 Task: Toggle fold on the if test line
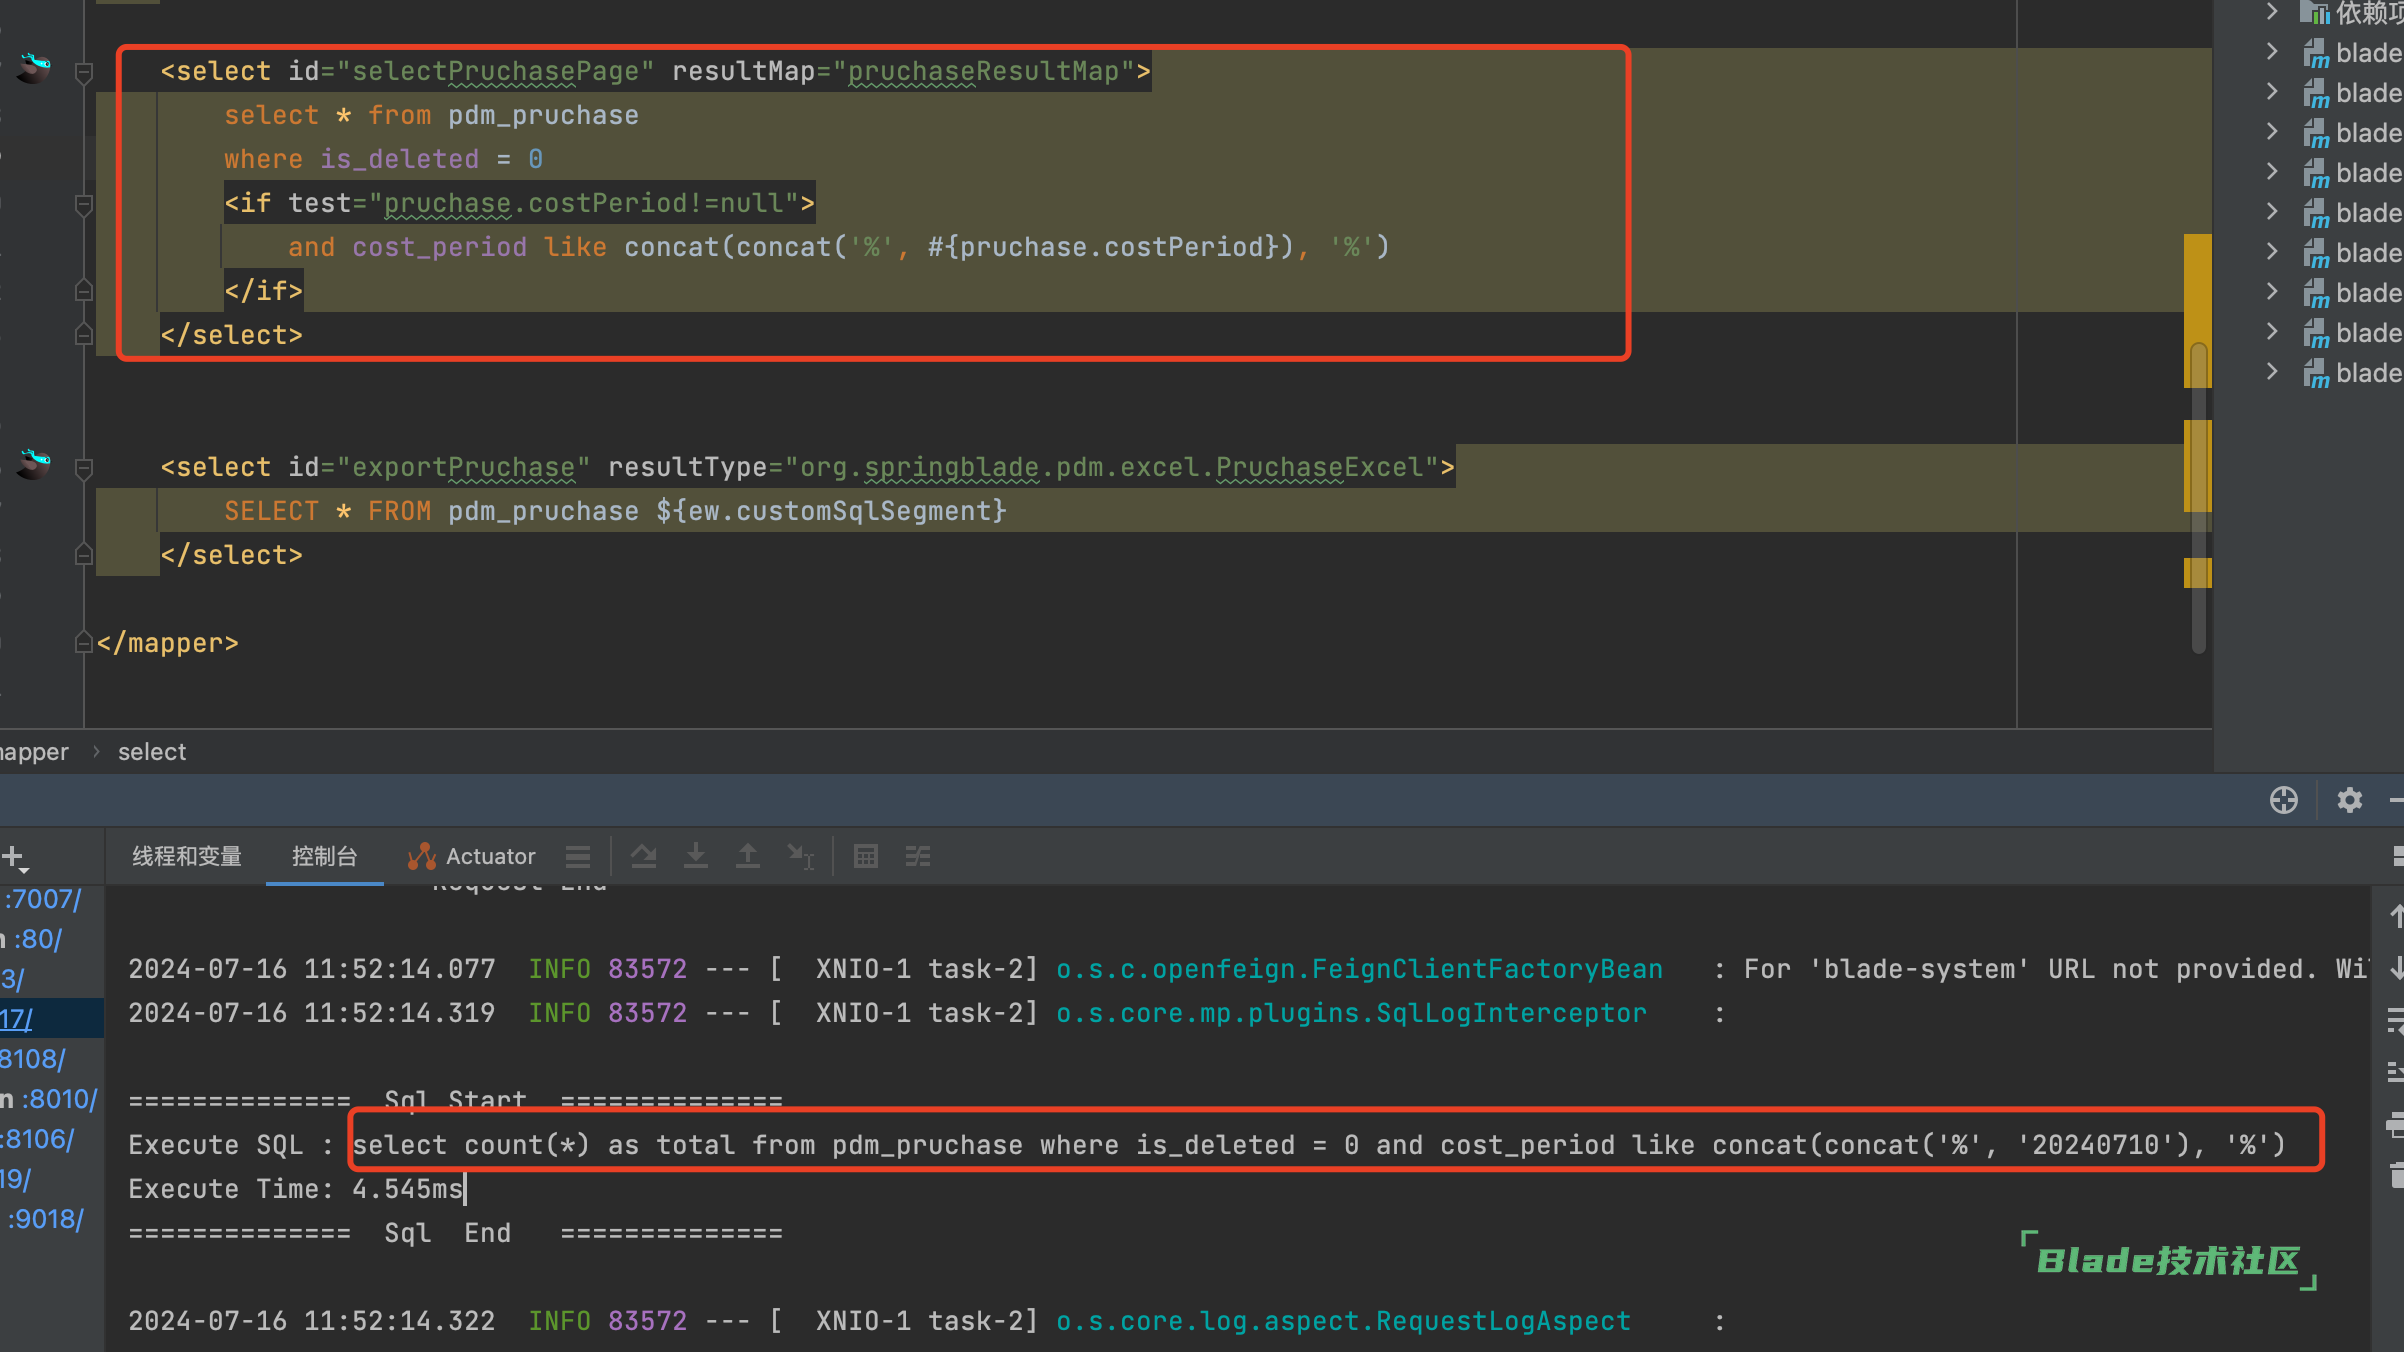(x=84, y=204)
